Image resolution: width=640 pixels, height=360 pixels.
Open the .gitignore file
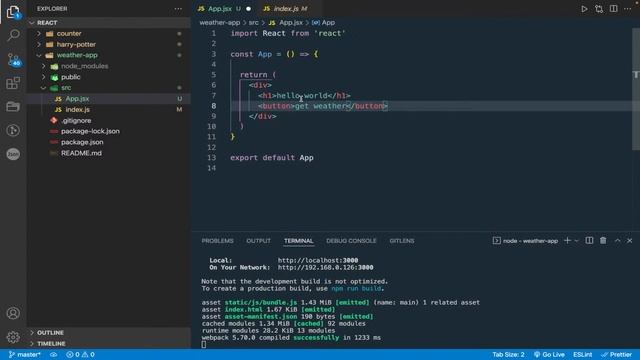109,120
